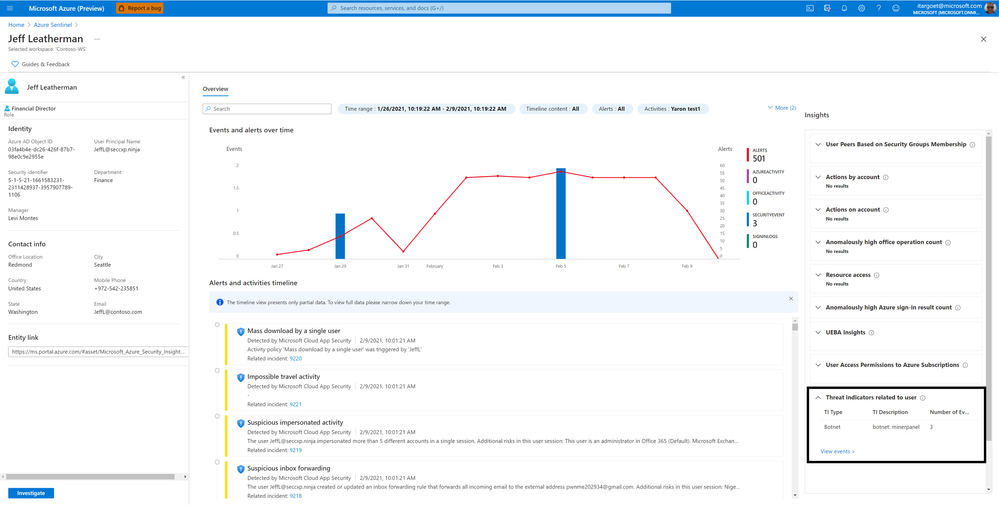999x517 pixels.
Task: Open the View events link
Action: [838, 451]
